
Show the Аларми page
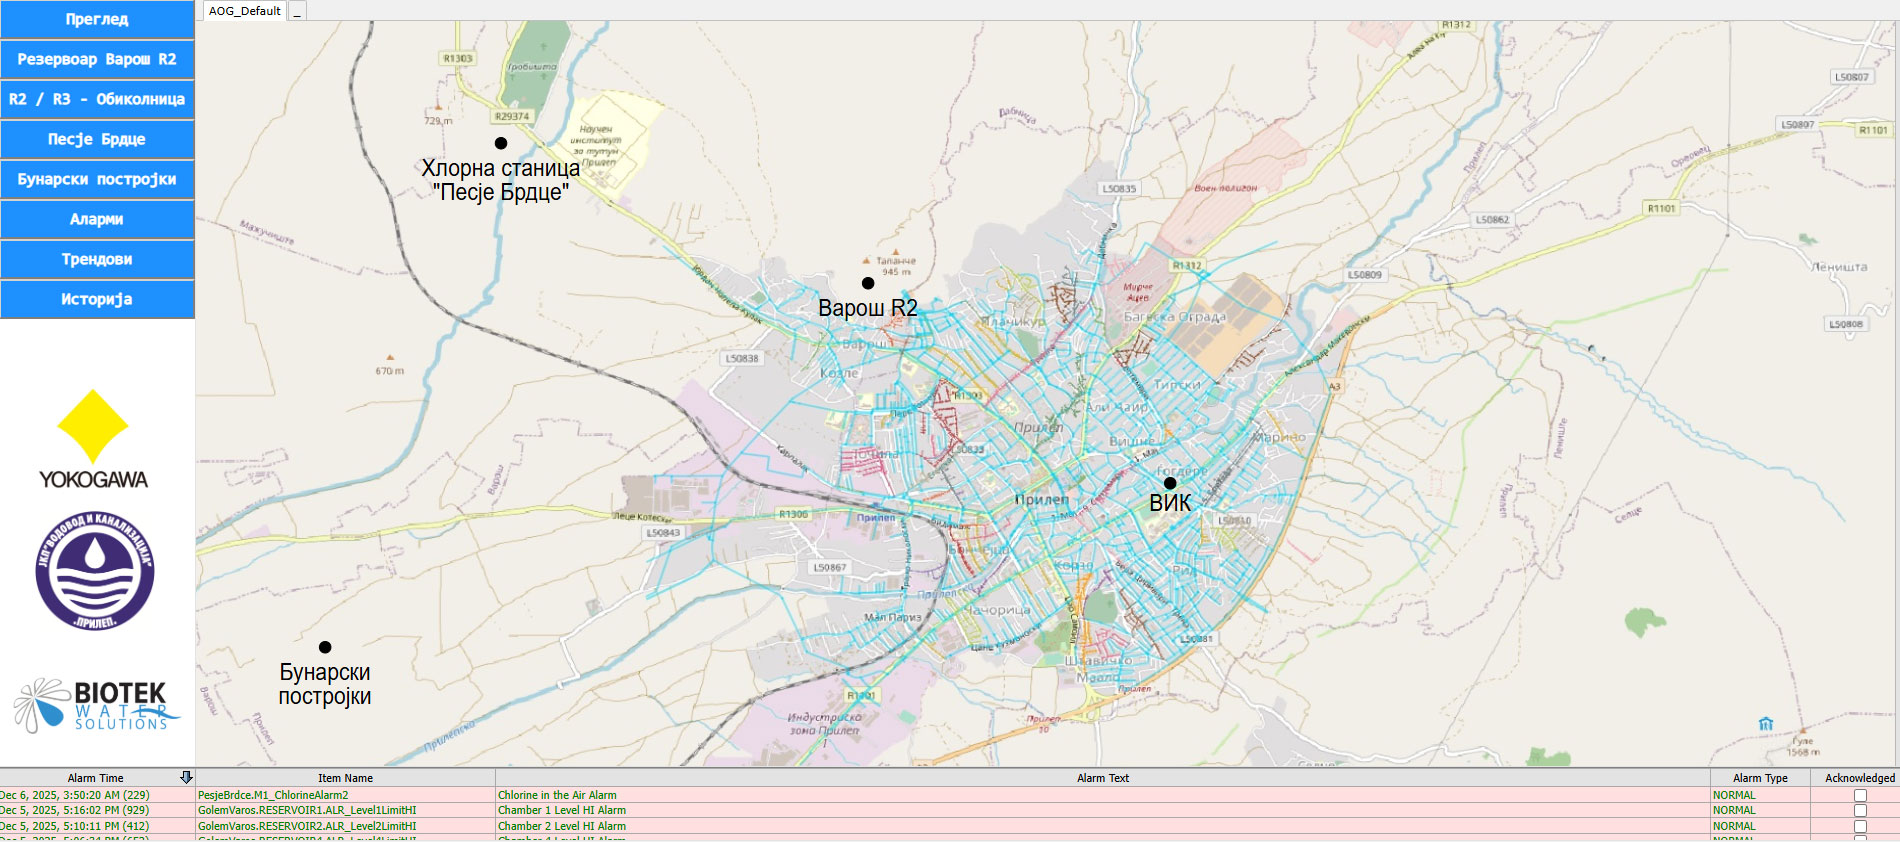tap(97, 219)
